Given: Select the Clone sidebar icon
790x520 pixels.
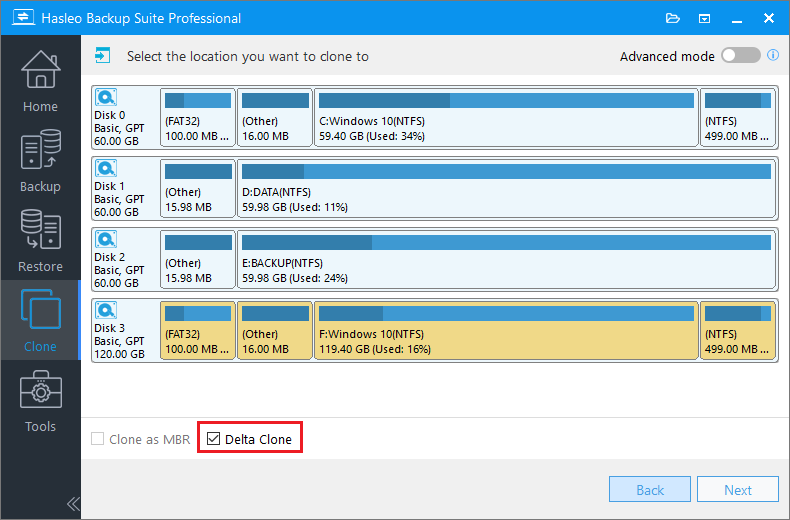Looking at the screenshot, I should click(x=40, y=320).
